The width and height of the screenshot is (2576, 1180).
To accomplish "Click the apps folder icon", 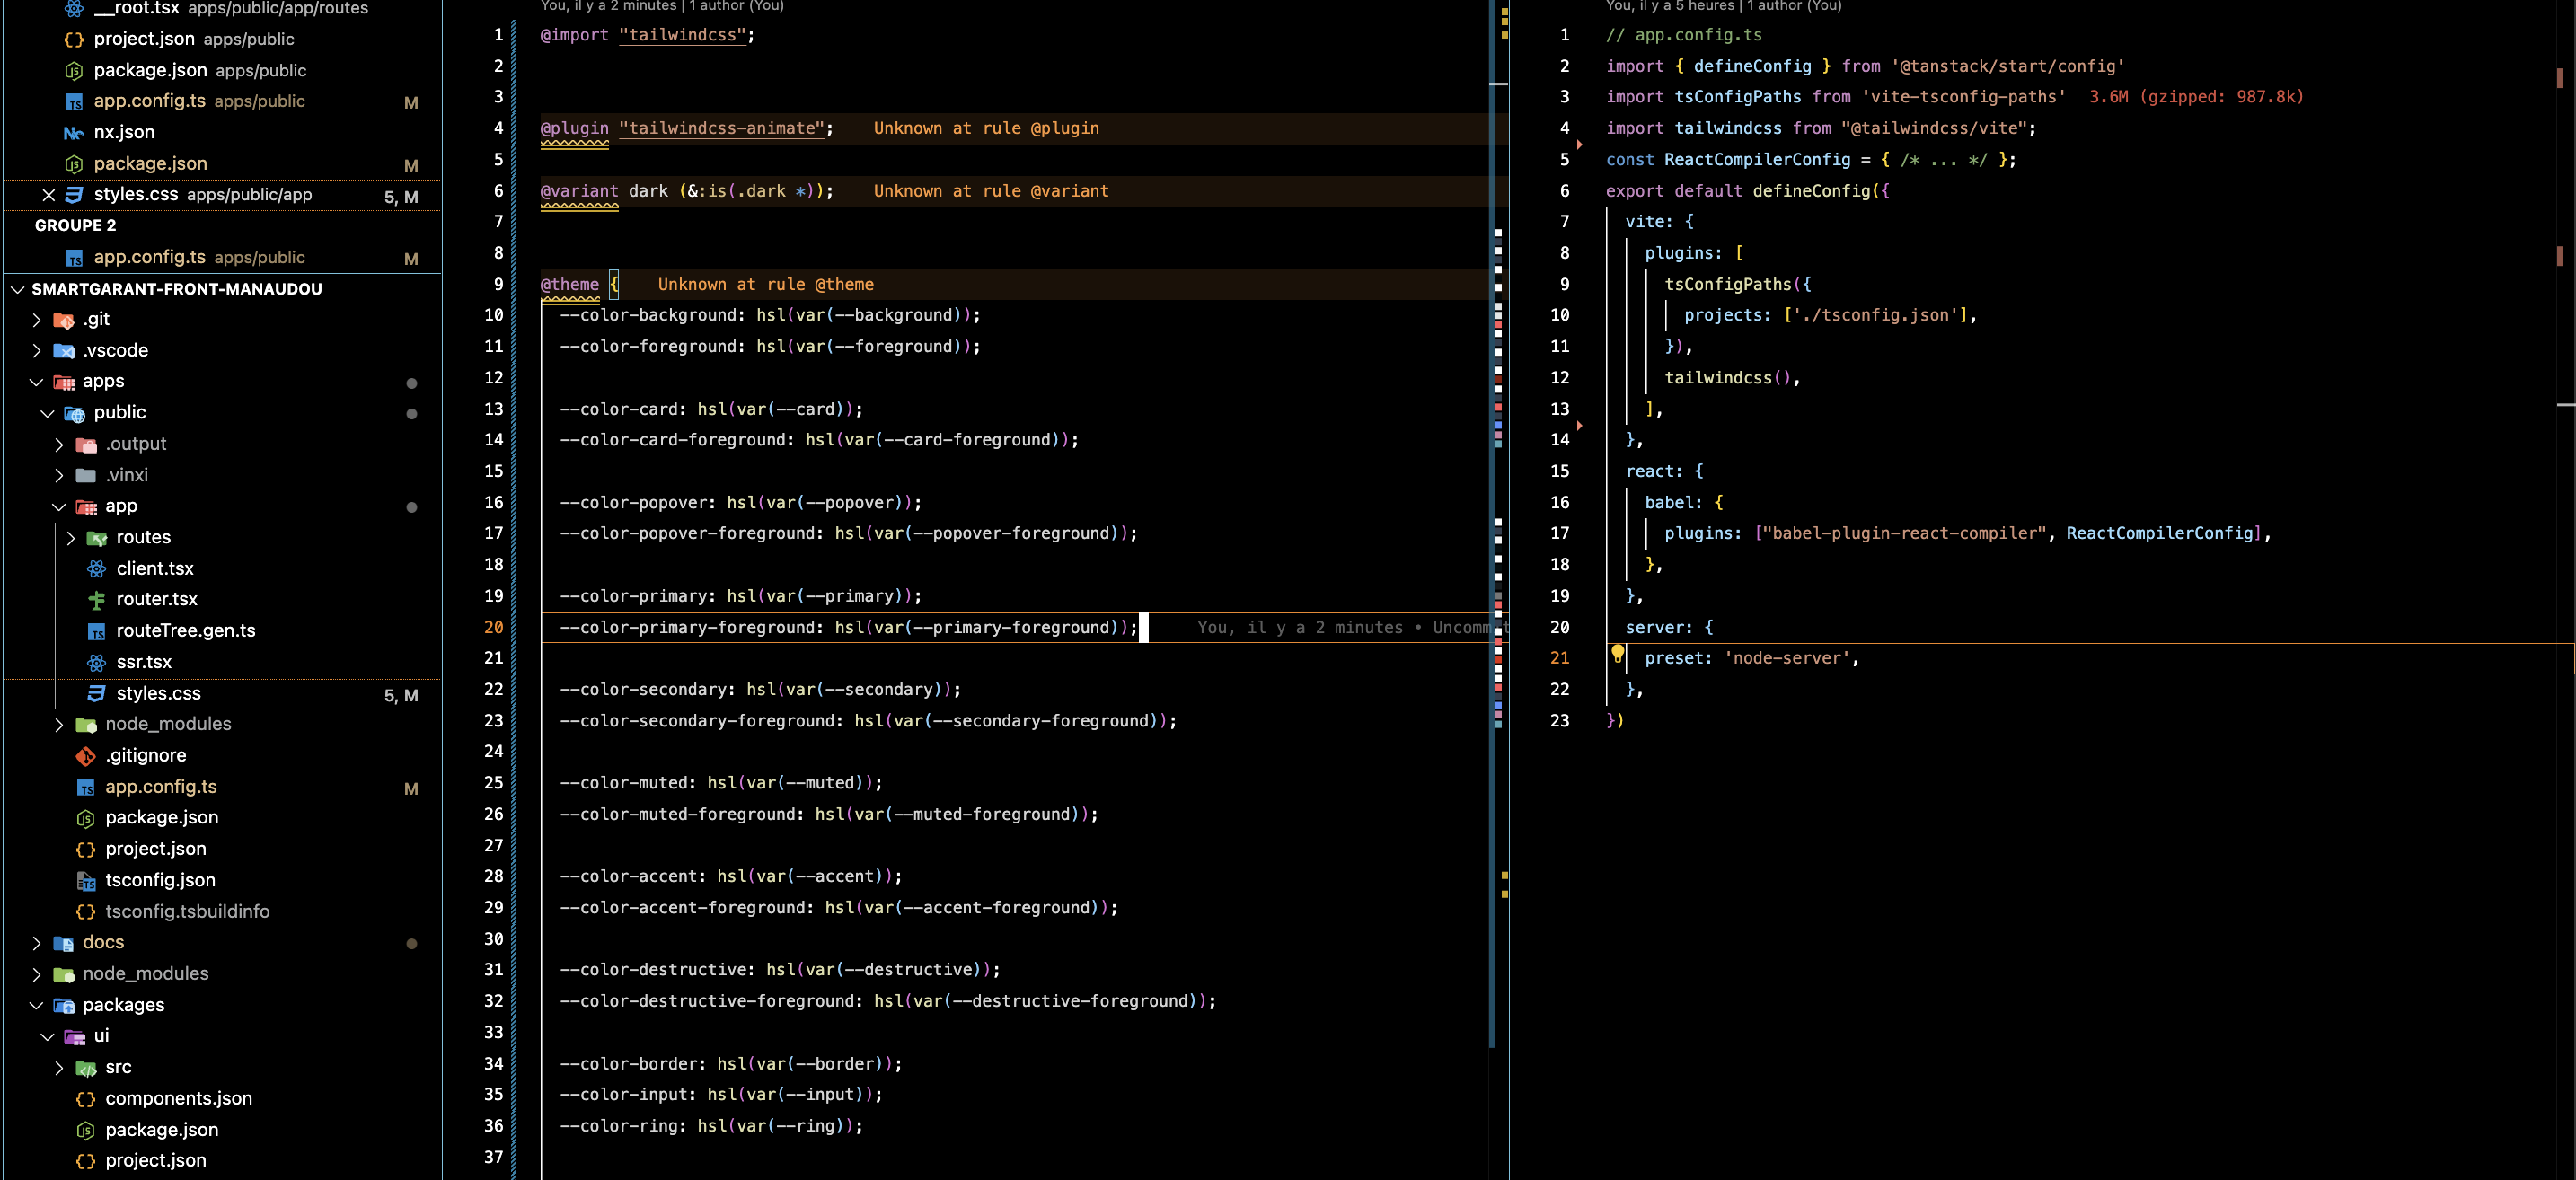I will point(64,382).
